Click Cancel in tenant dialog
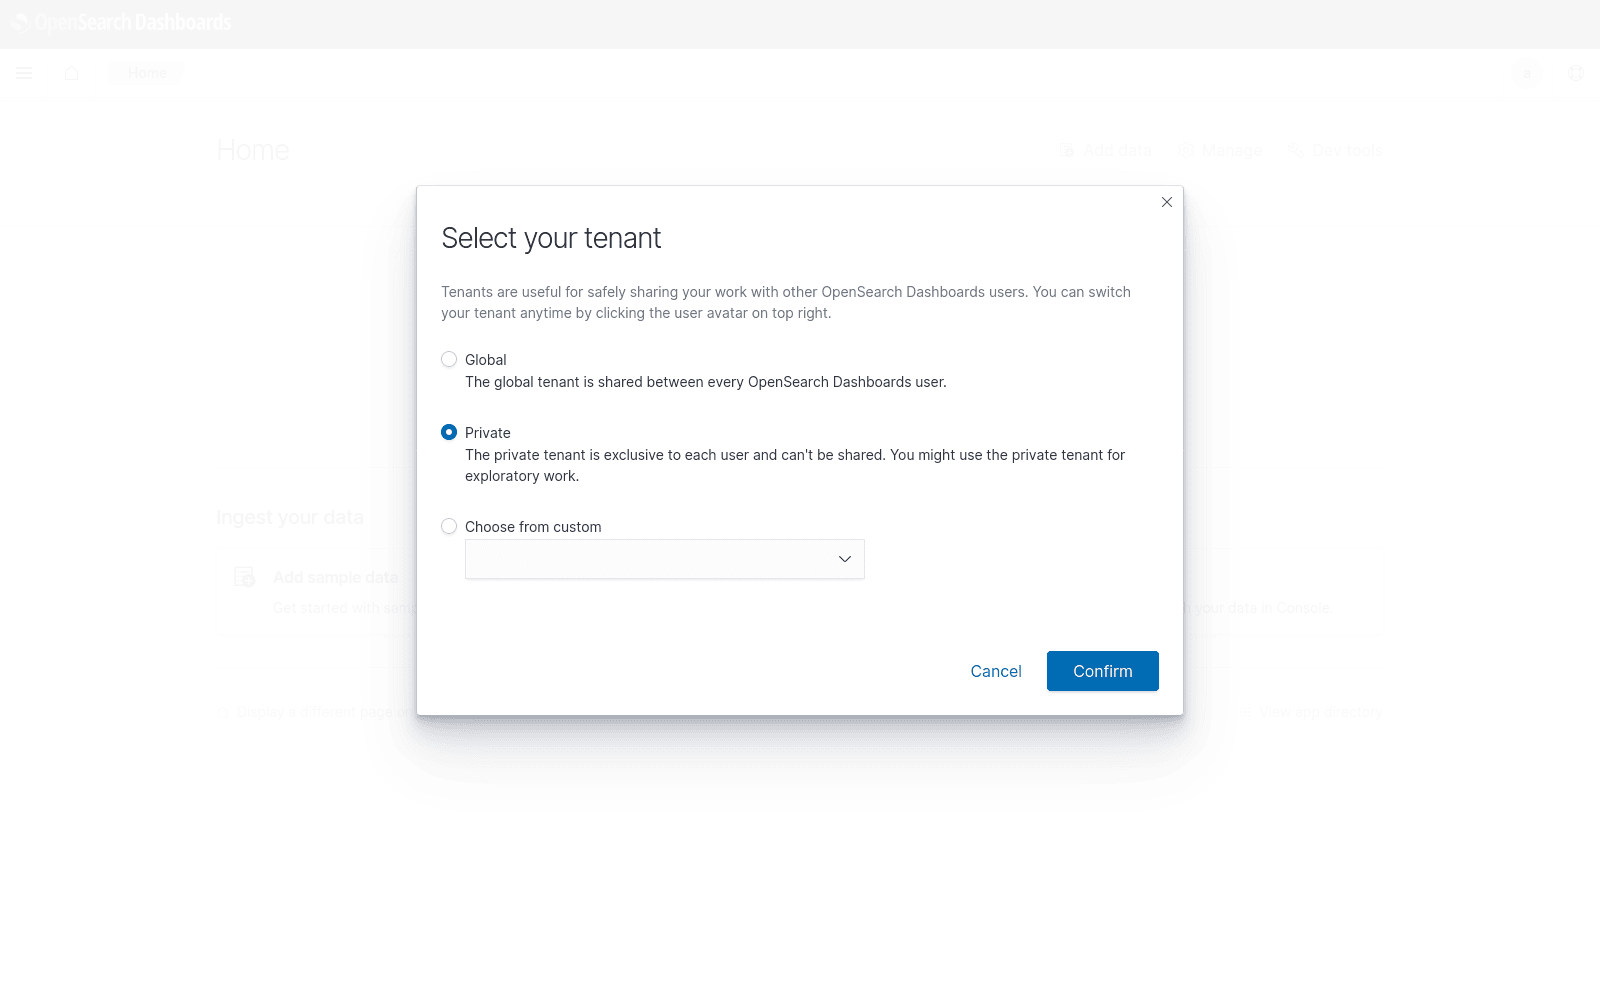Screen dimensions: 1600x1000 (995, 671)
